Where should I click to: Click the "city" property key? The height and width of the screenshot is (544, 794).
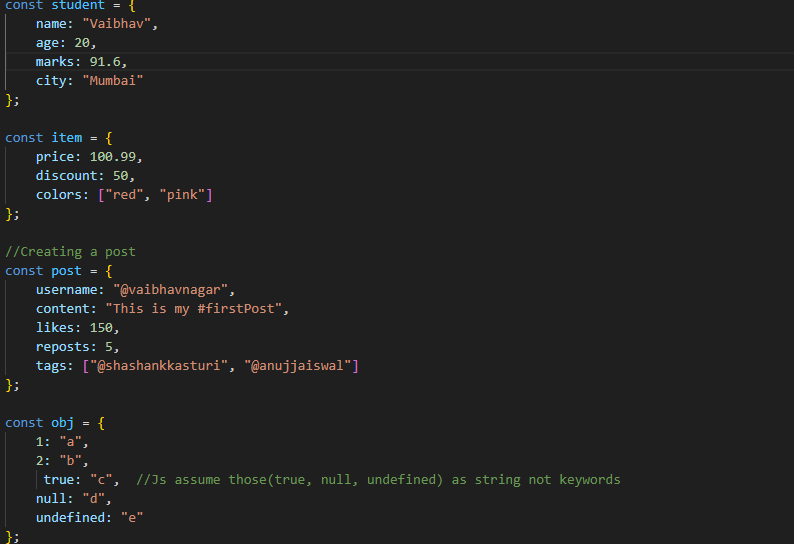[51, 81]
